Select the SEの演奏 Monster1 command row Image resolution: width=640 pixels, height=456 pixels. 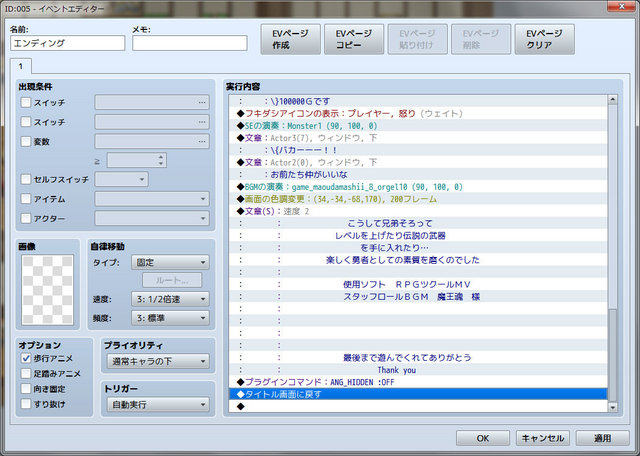(418, 126)
